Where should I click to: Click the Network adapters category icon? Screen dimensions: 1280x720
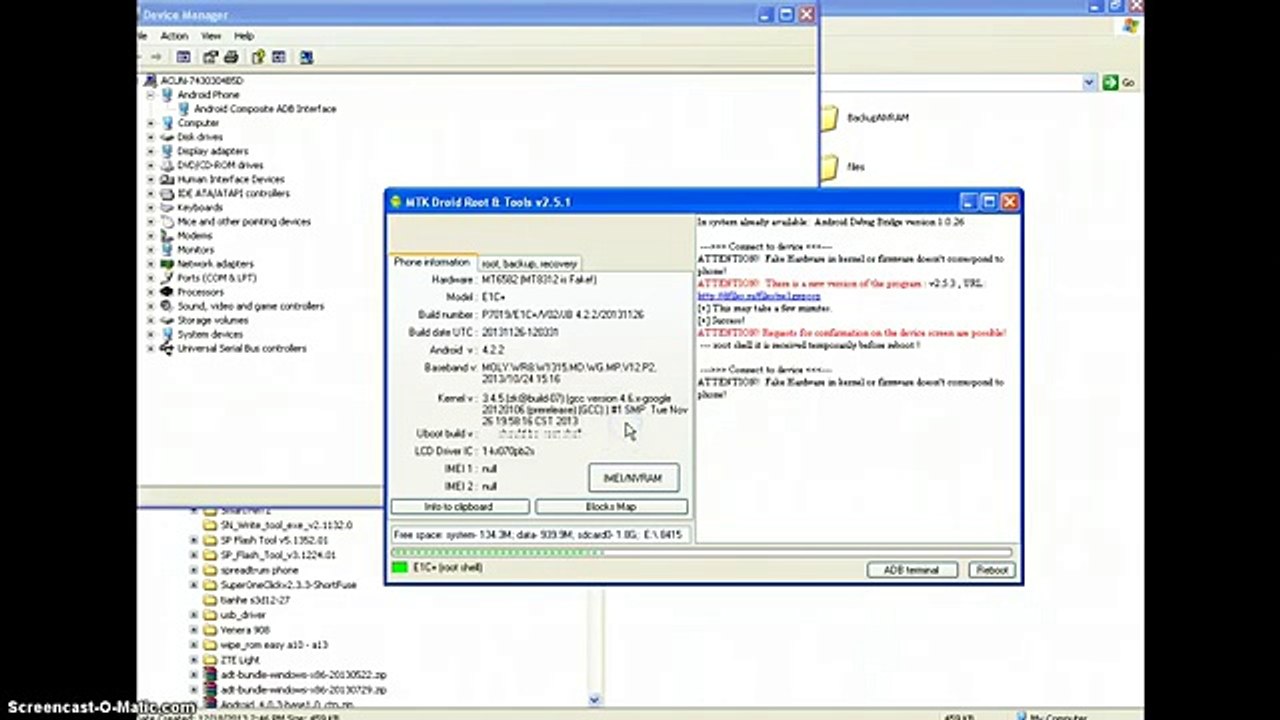[167, 264]
